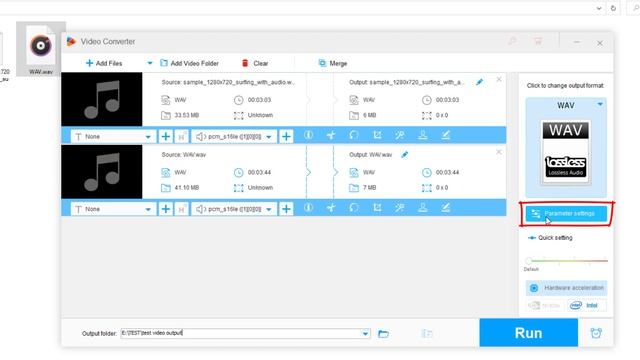Click the Add Files button
Image resolution: width=640 pixels, height=360 pixels.
[x=104, y=63]
